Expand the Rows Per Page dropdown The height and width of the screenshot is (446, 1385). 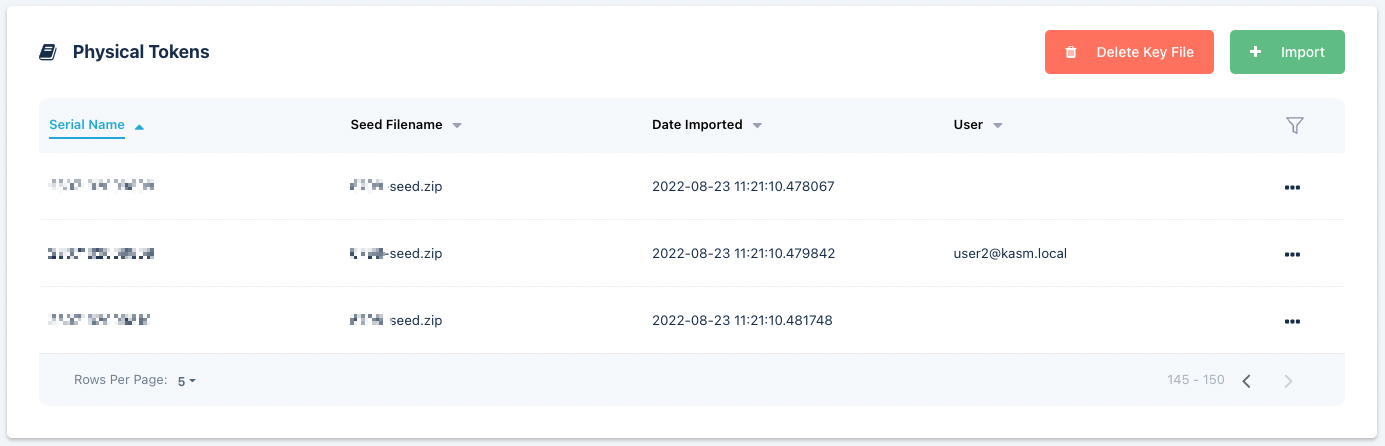pyautogui.click(x=187, y=381)
